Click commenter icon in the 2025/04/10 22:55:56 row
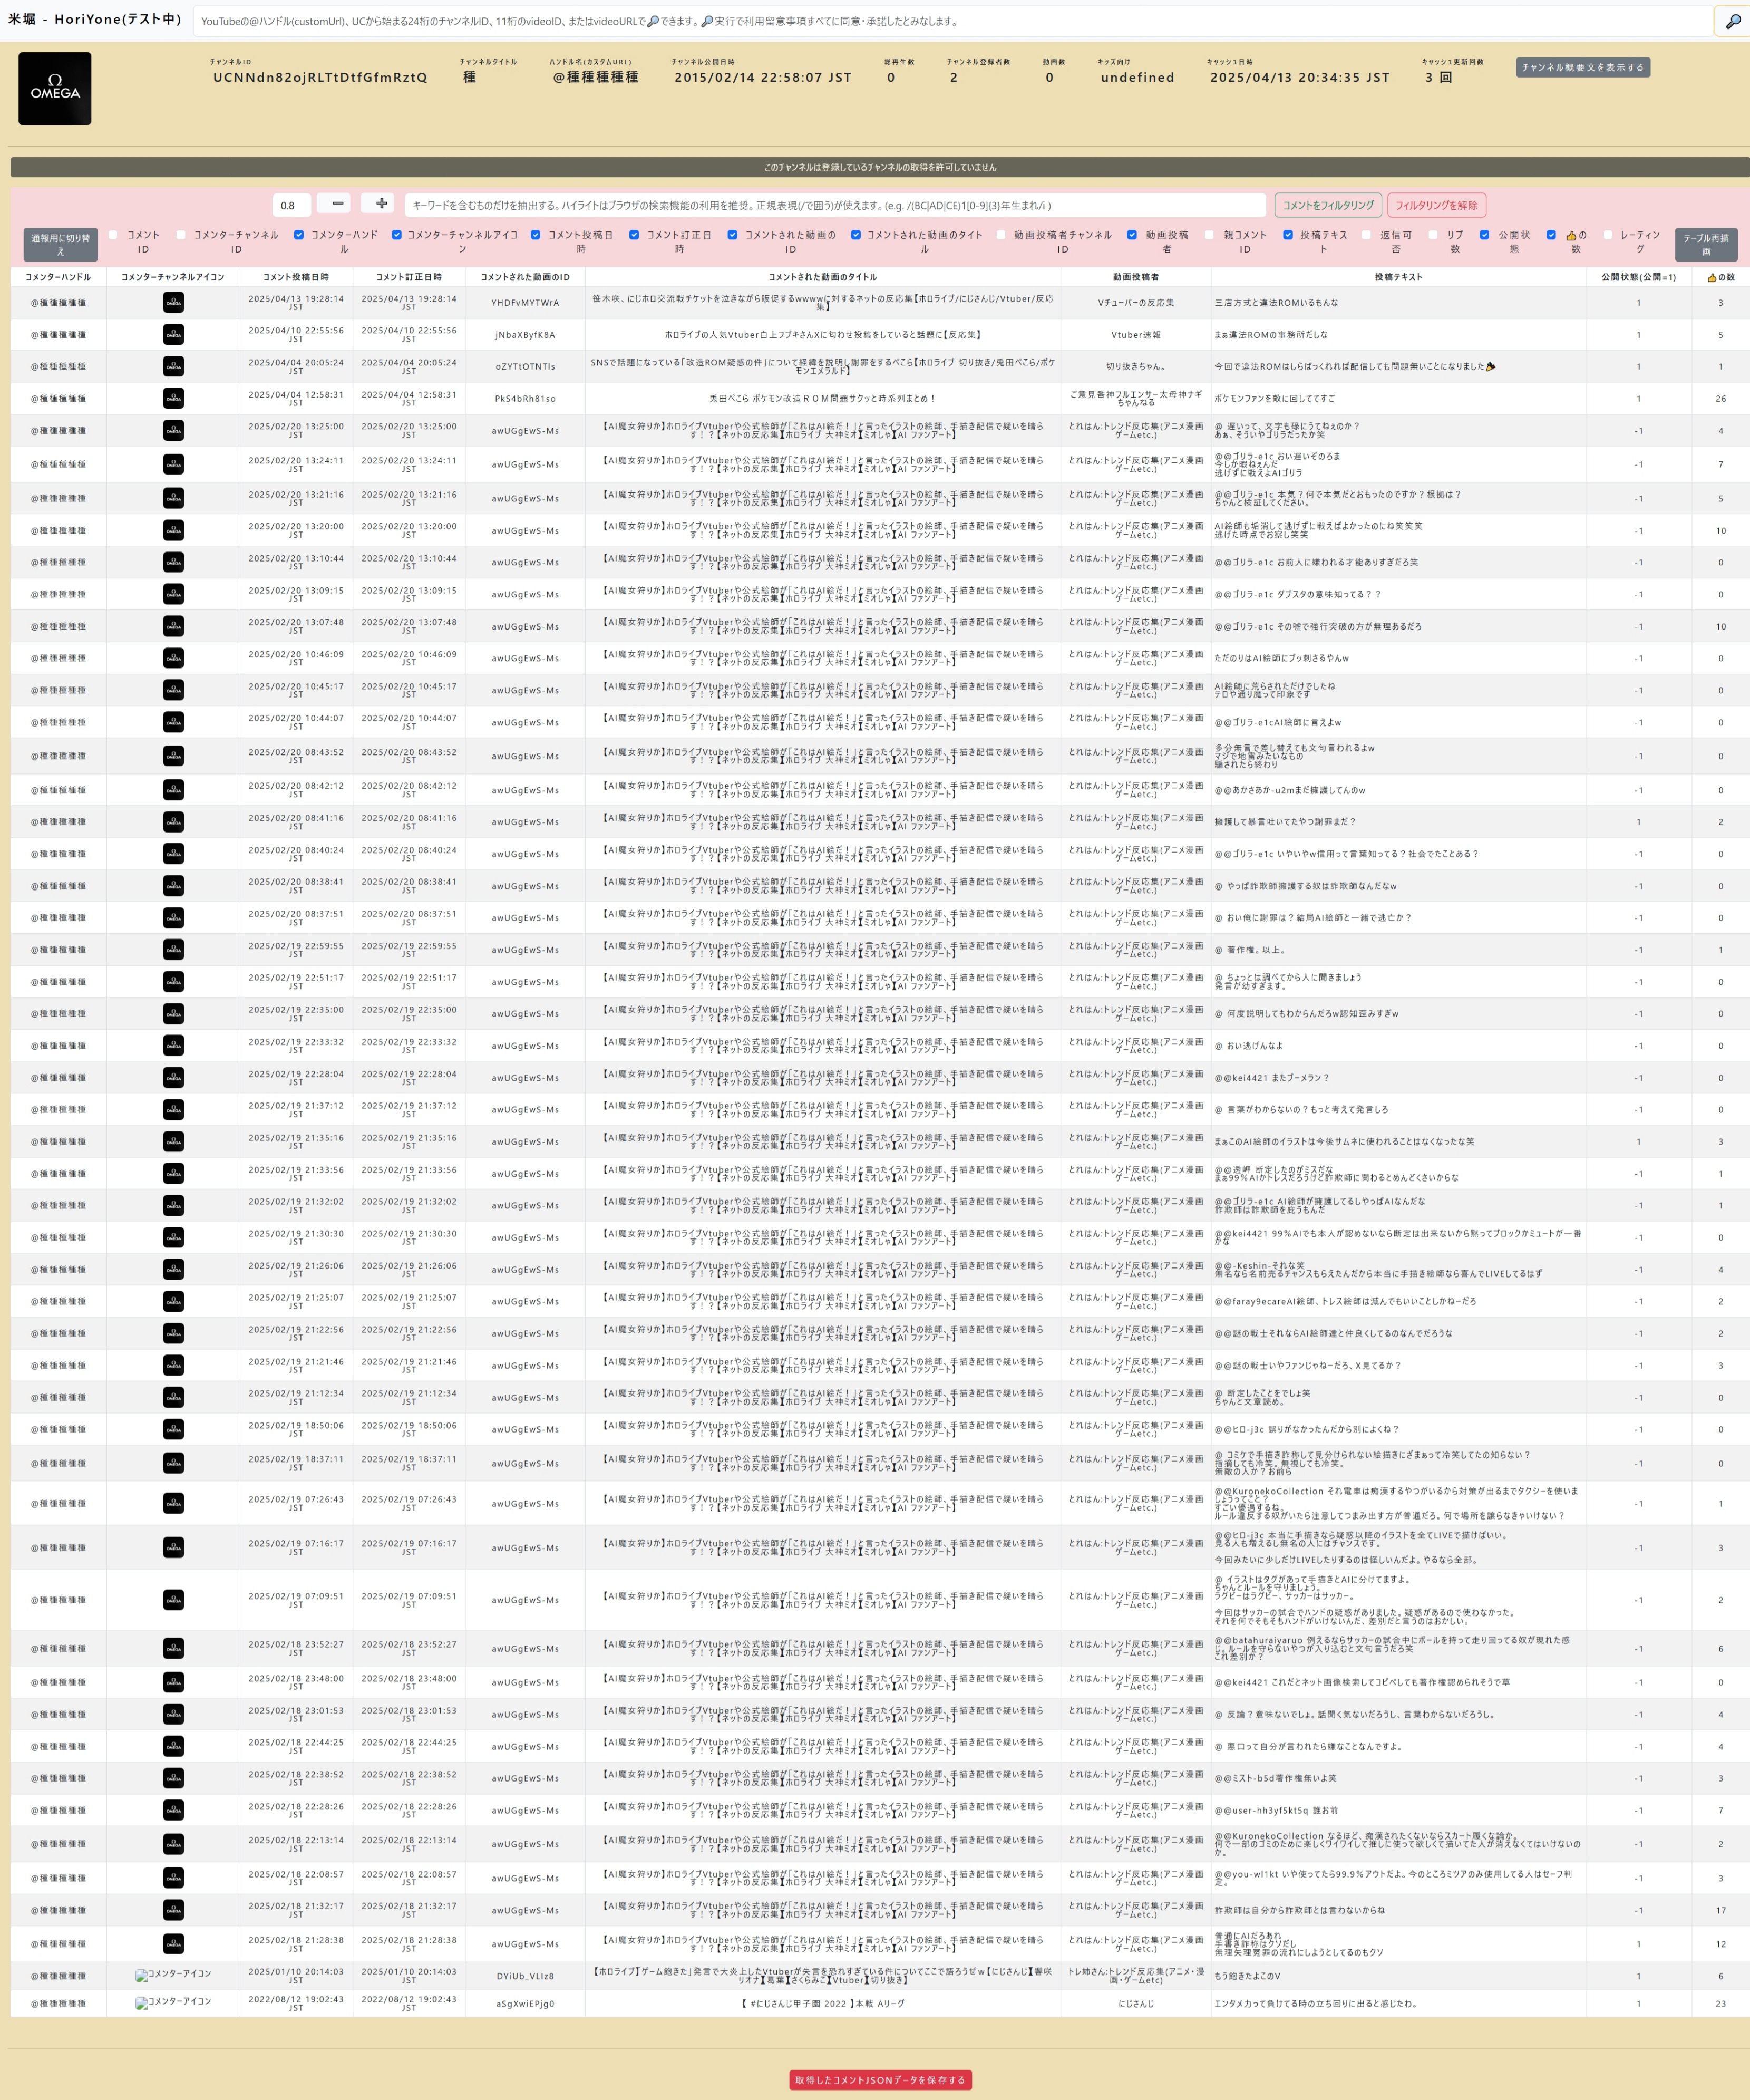This screenshot has height=2100, width=1750. click(173, 335)
